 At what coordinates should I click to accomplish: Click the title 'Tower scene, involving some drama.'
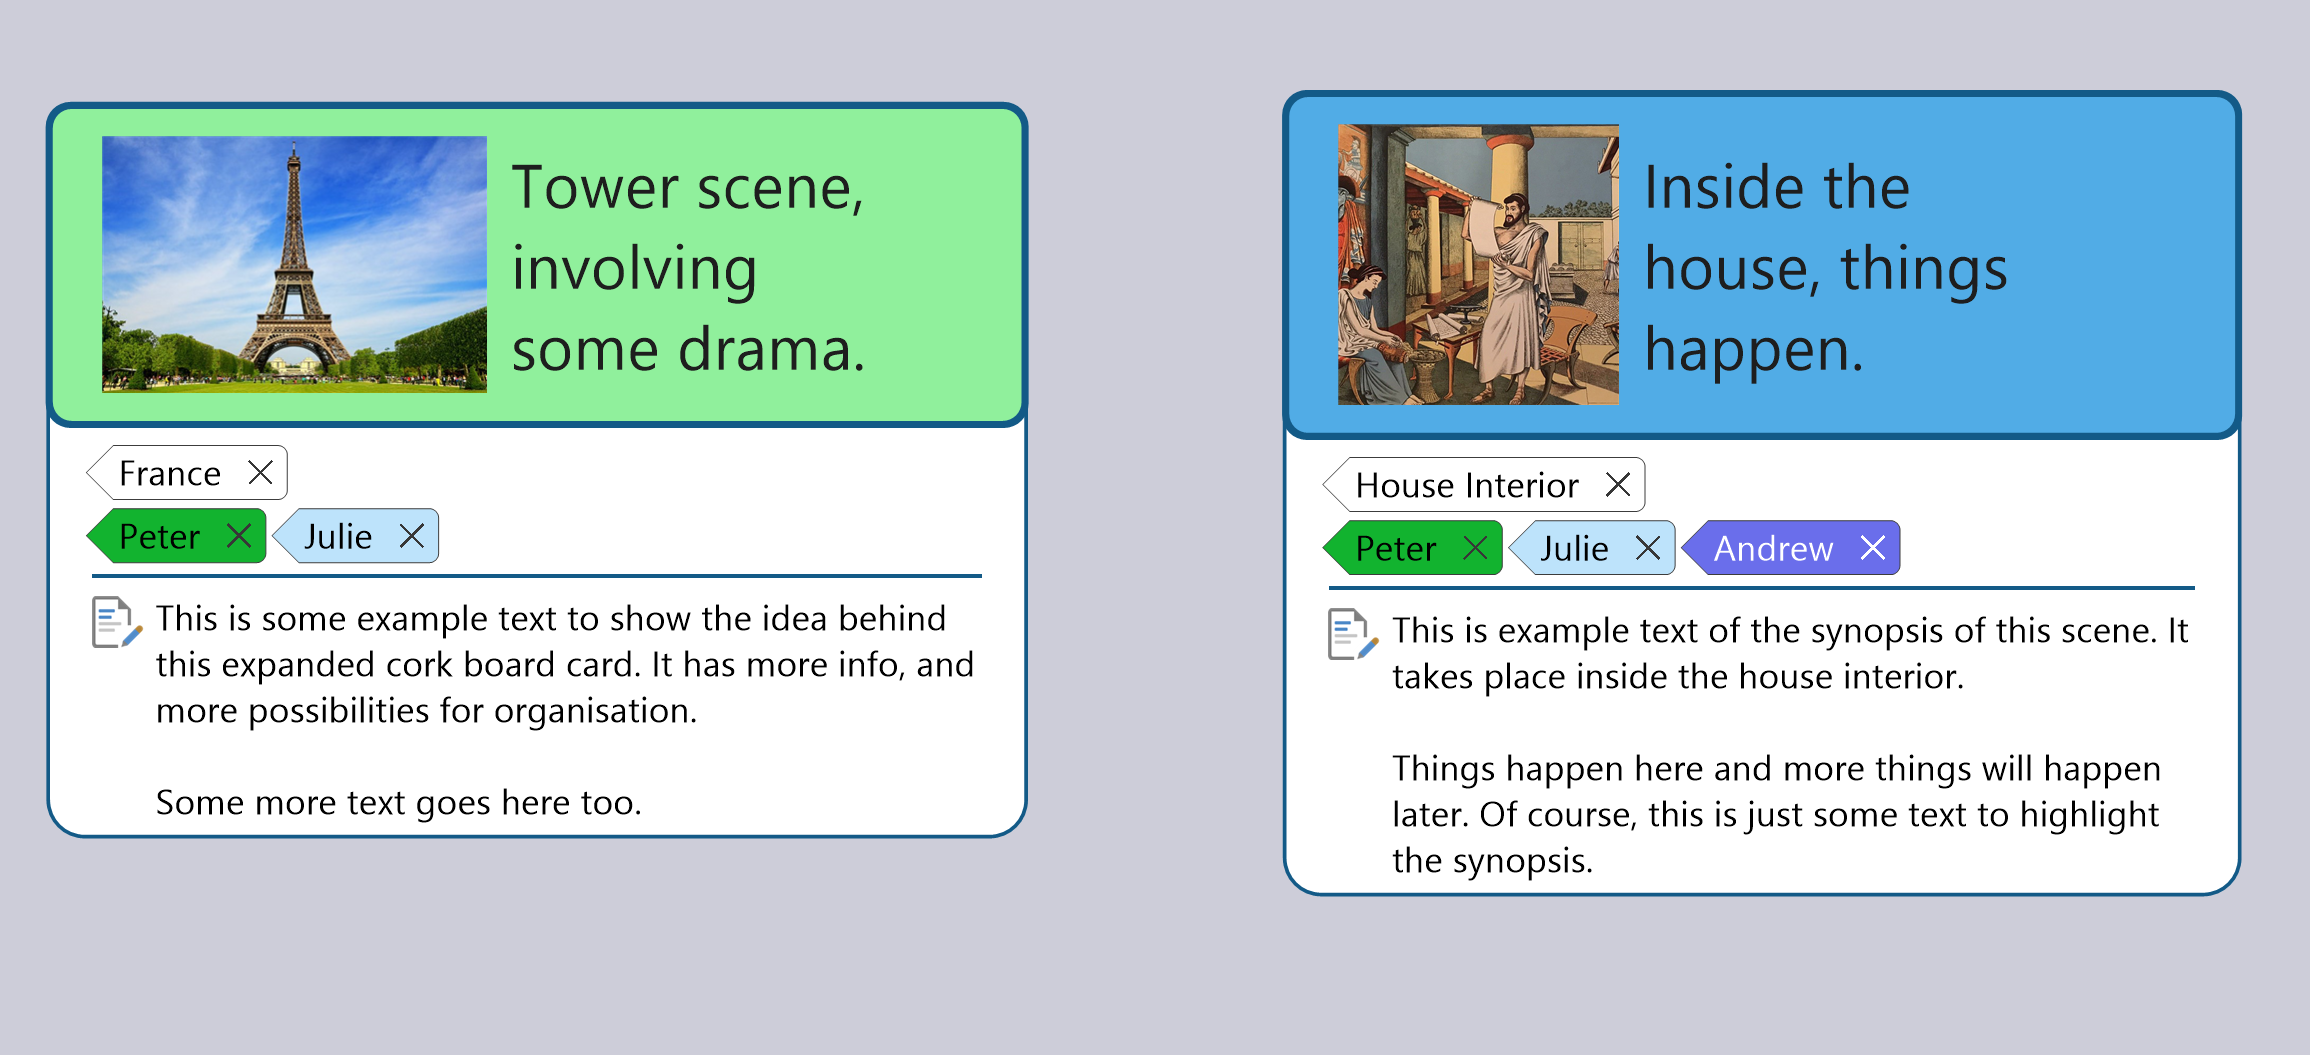689,268
